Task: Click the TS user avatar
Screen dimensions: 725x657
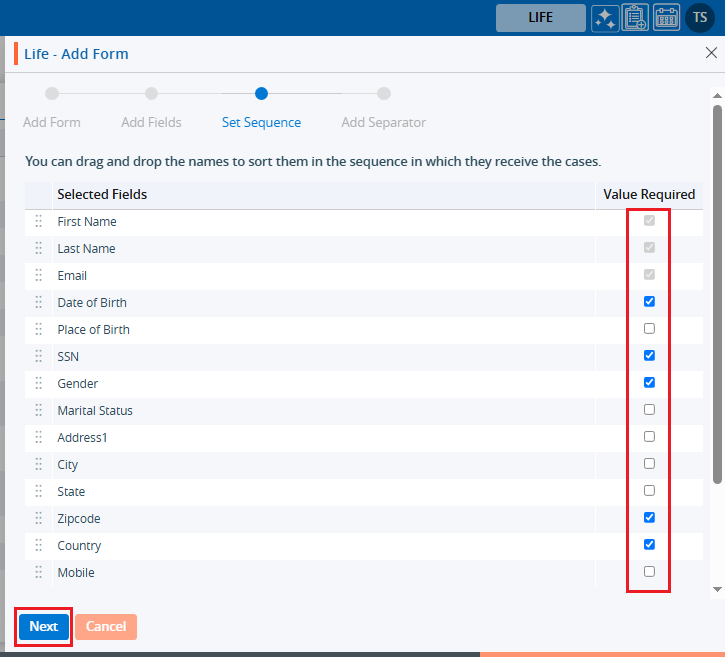Action: pos(700,18)
